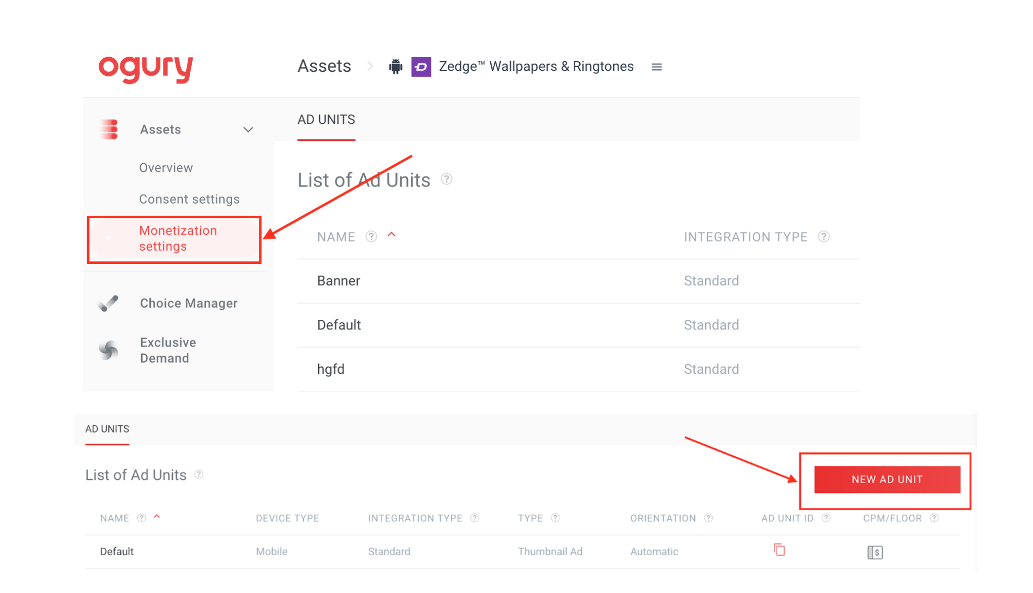The width and height of the screenshot is (1033, 593).
Task: Open Consent settings in sidebar
Action: [x=189, y=199]
